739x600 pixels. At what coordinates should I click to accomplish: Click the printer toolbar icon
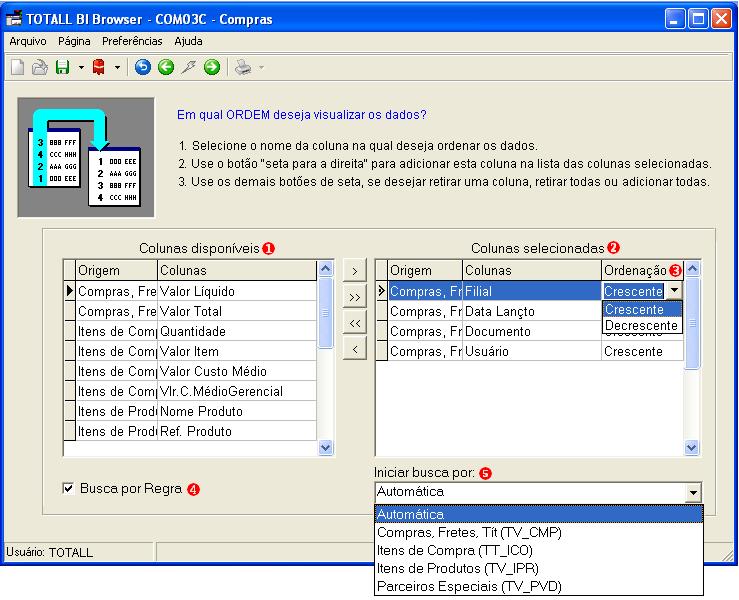click(x=243, y=67)
